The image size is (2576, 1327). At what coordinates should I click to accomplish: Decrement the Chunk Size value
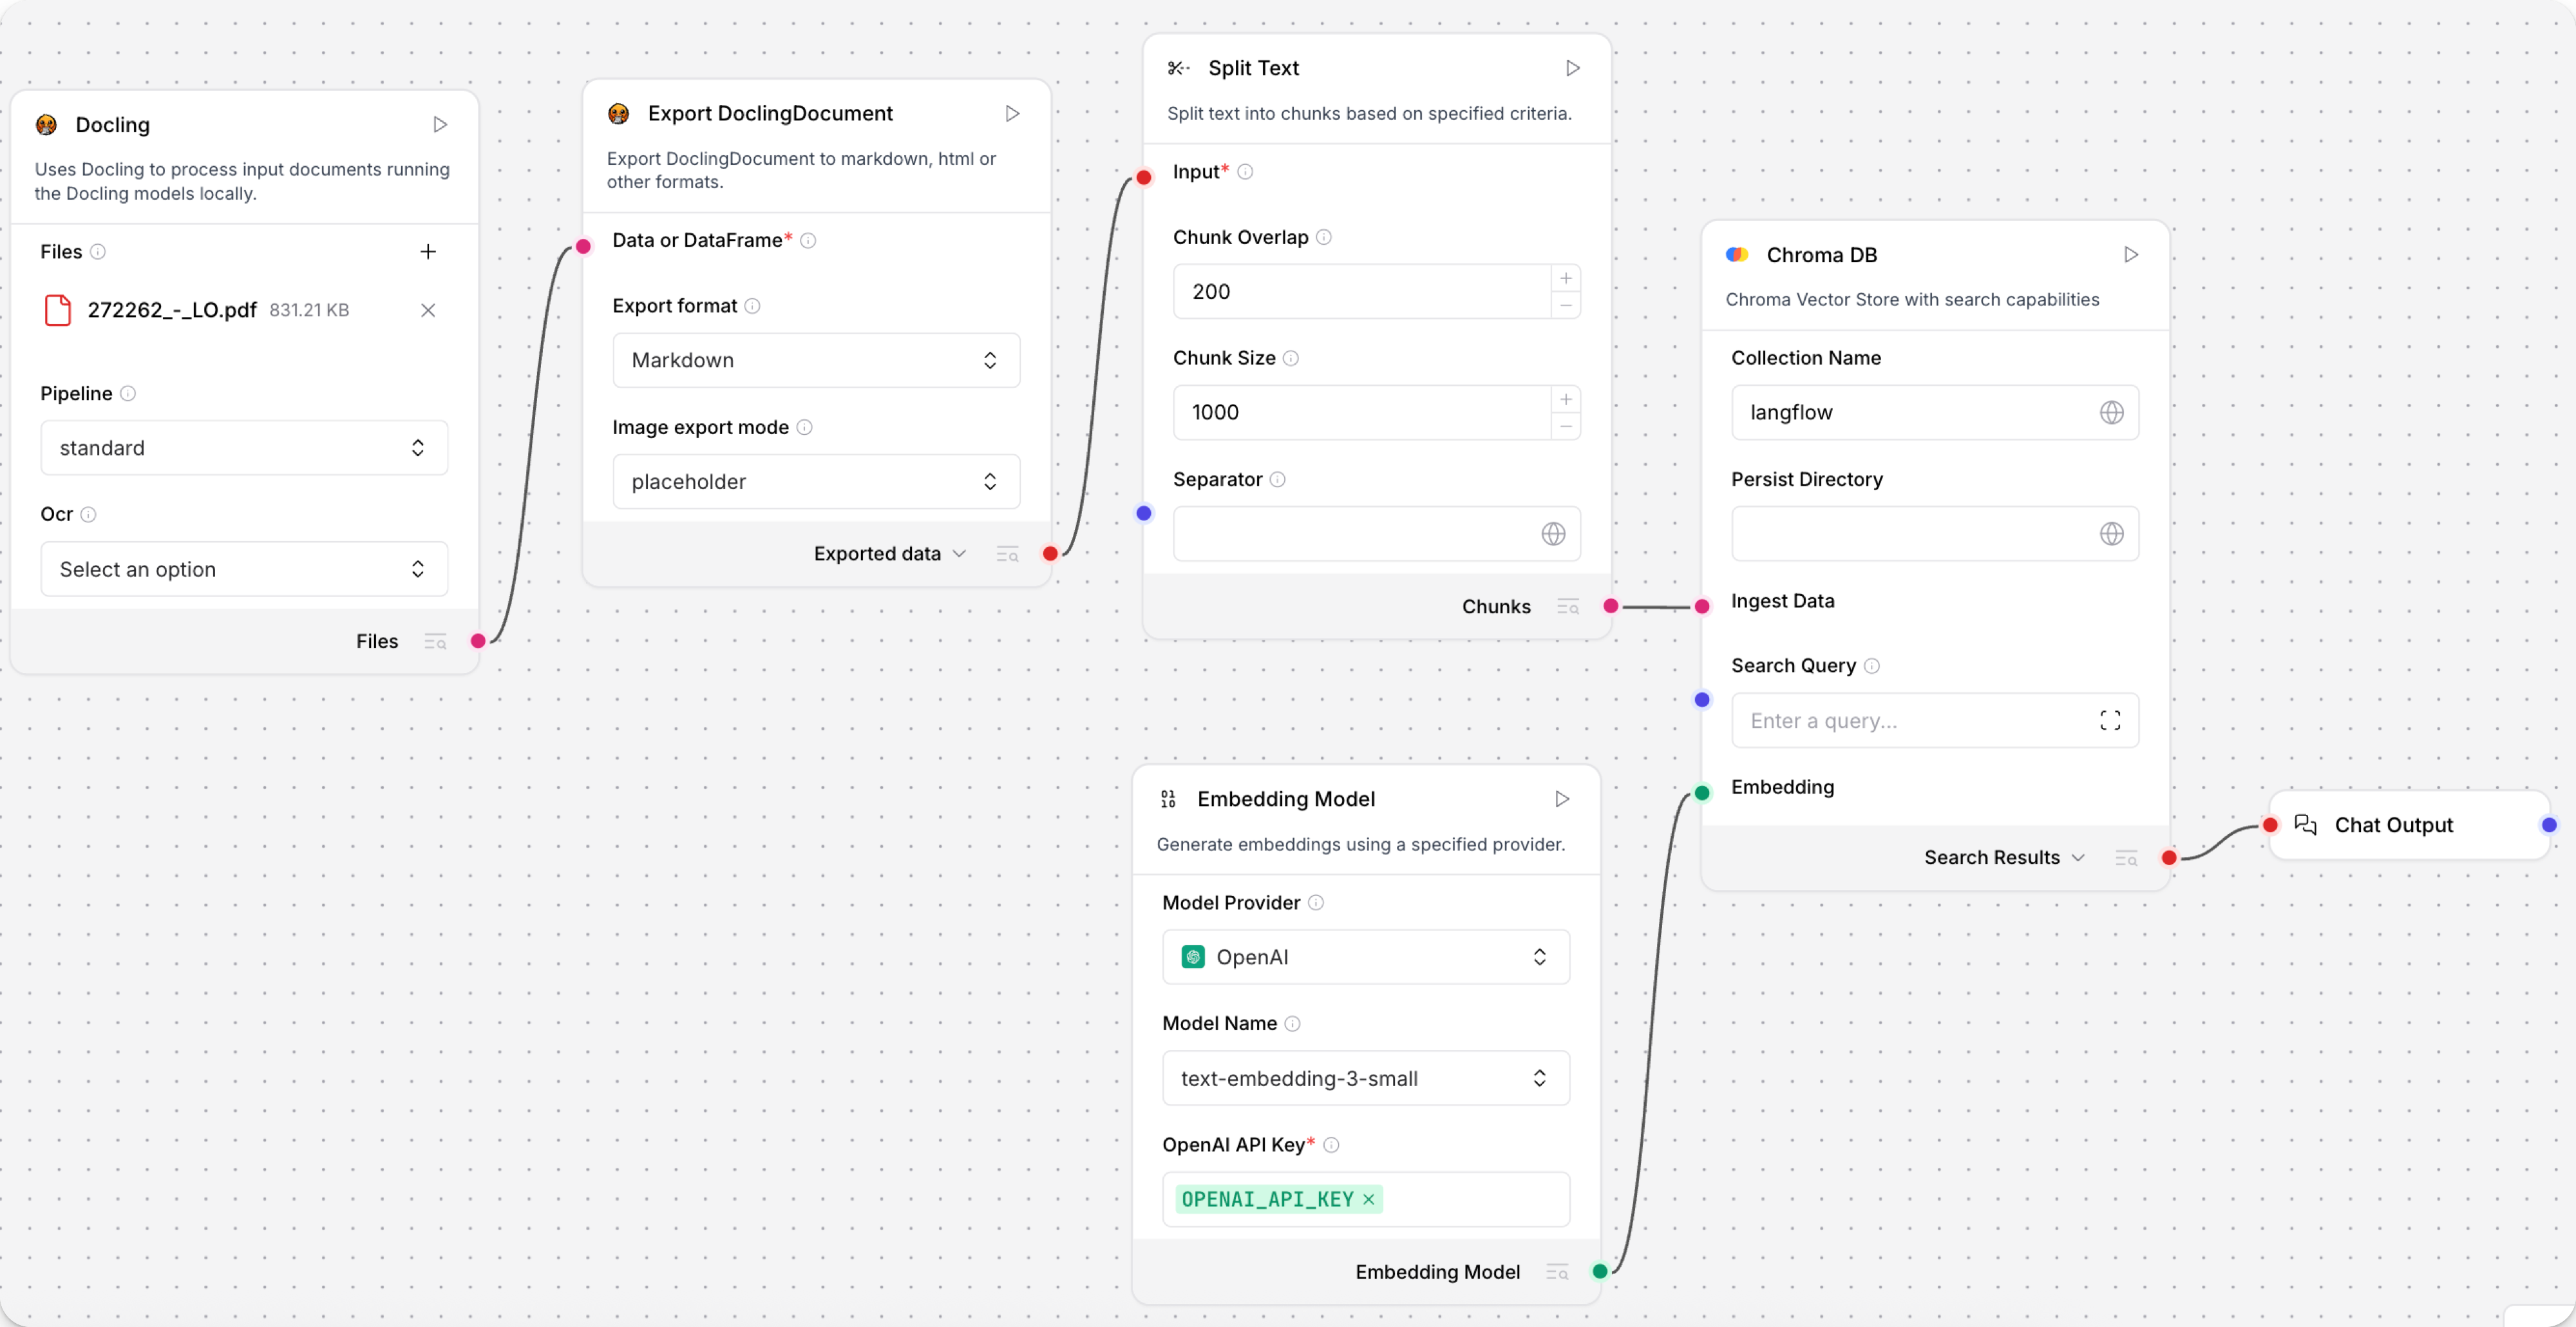click(1565, 426)
